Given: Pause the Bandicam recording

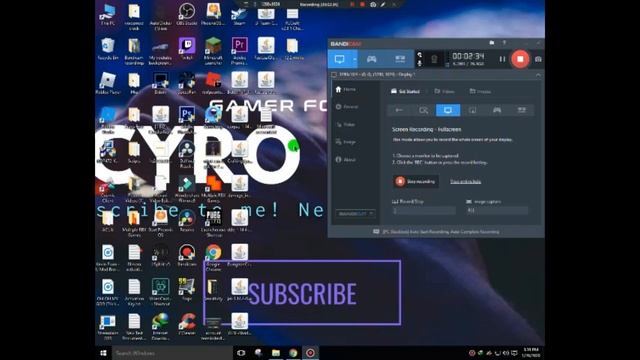Looking at the screenshot, I should click(x=502, y=59).
